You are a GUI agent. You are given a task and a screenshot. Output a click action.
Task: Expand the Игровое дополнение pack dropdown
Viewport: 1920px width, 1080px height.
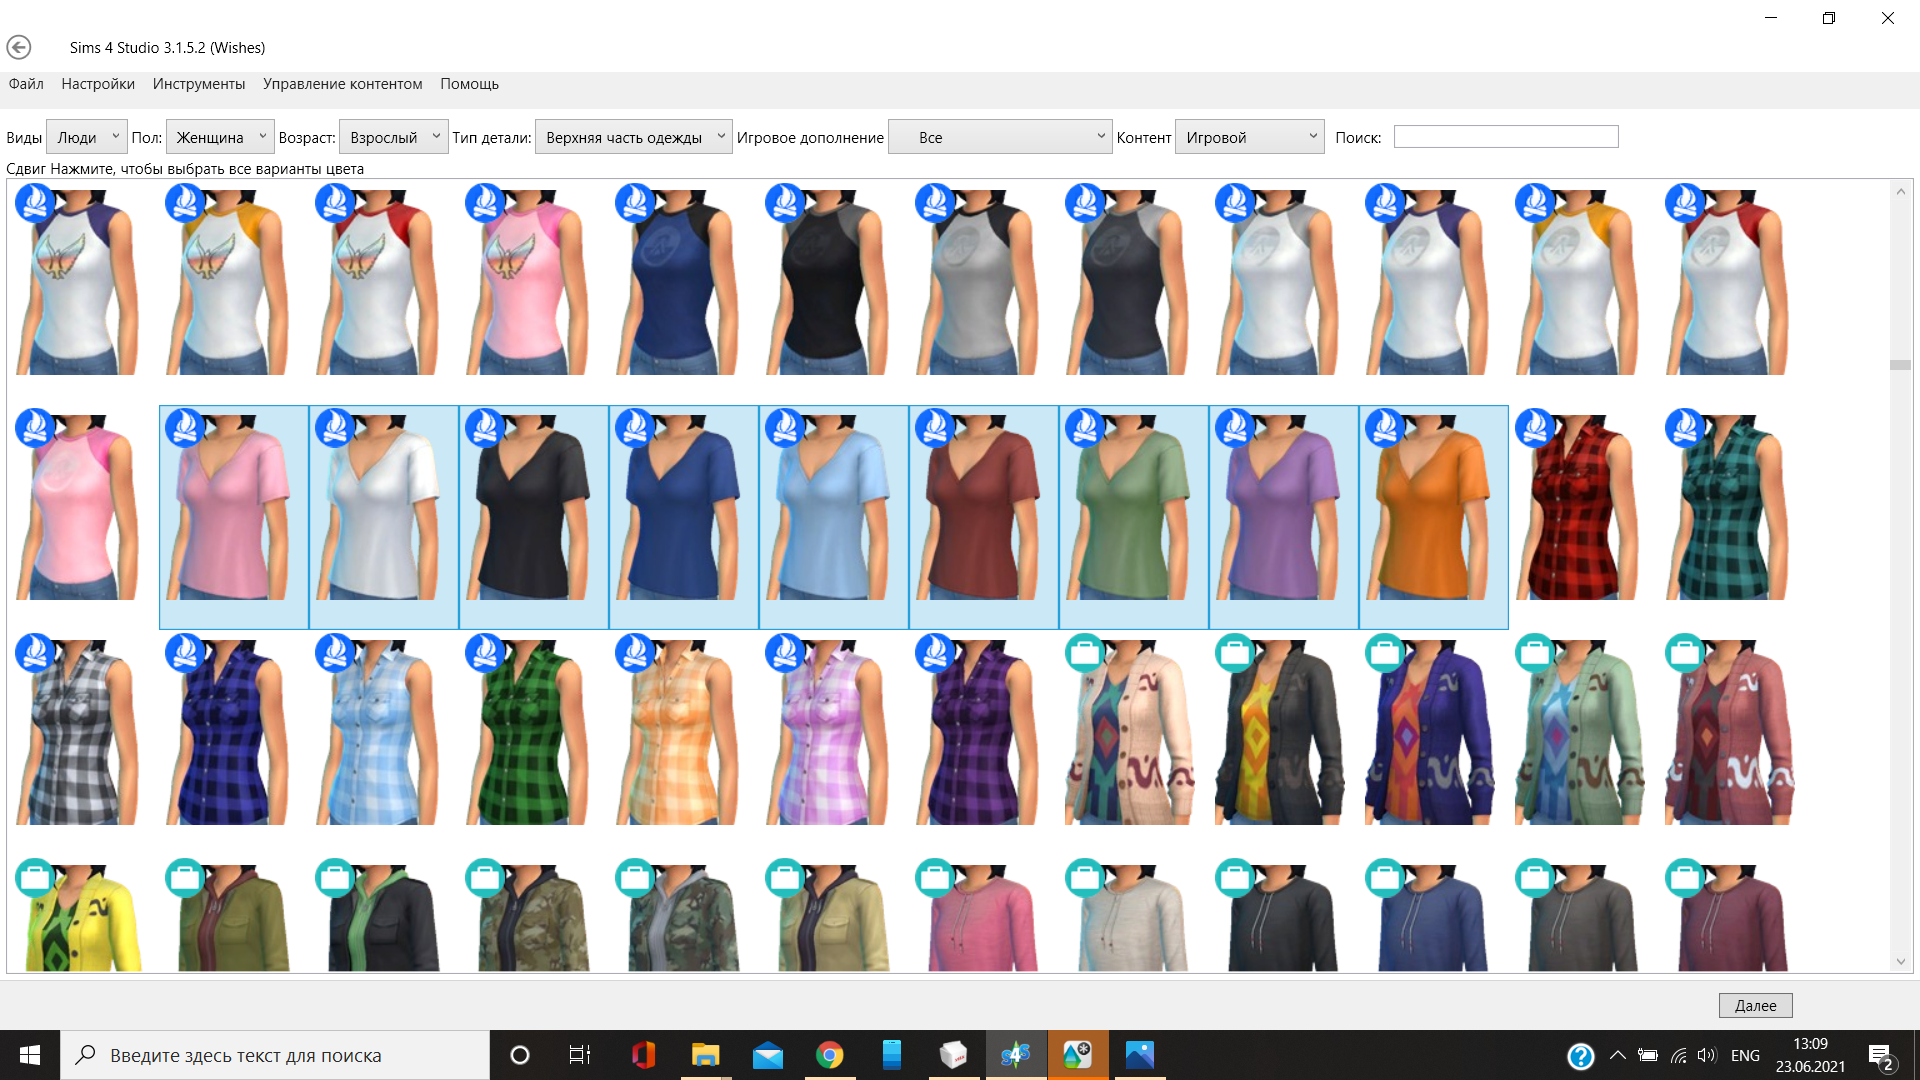[x=1000, y=137]
